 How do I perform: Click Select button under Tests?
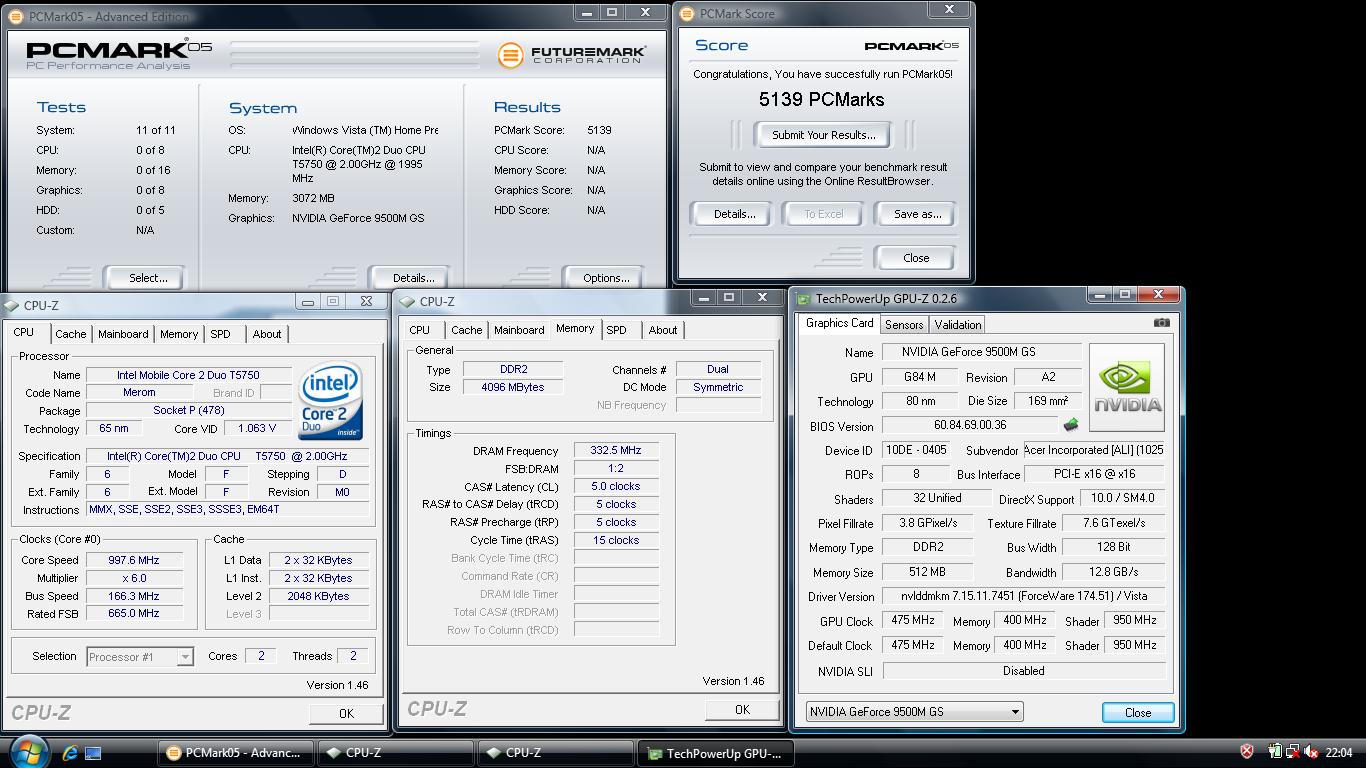click(147, 278)
